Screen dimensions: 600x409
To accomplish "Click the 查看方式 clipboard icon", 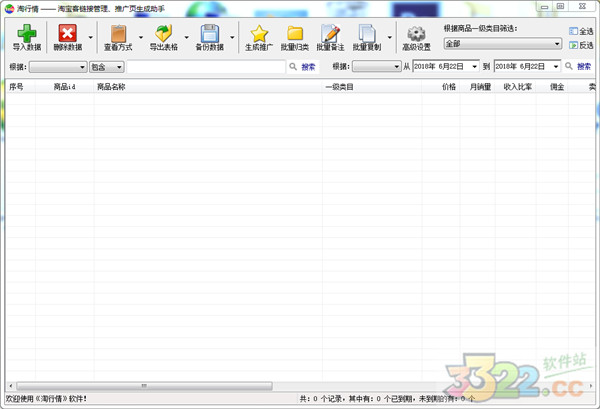I will tap(118, 33).
